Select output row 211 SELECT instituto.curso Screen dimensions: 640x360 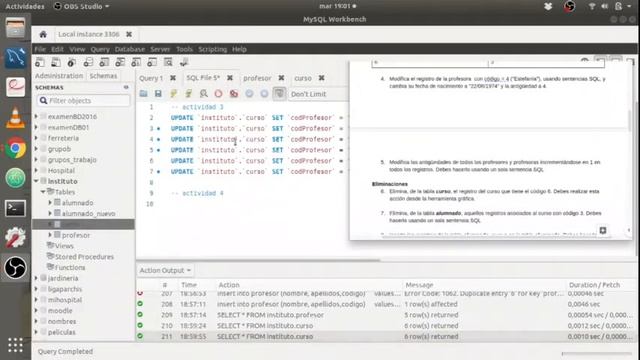(386, 336)
